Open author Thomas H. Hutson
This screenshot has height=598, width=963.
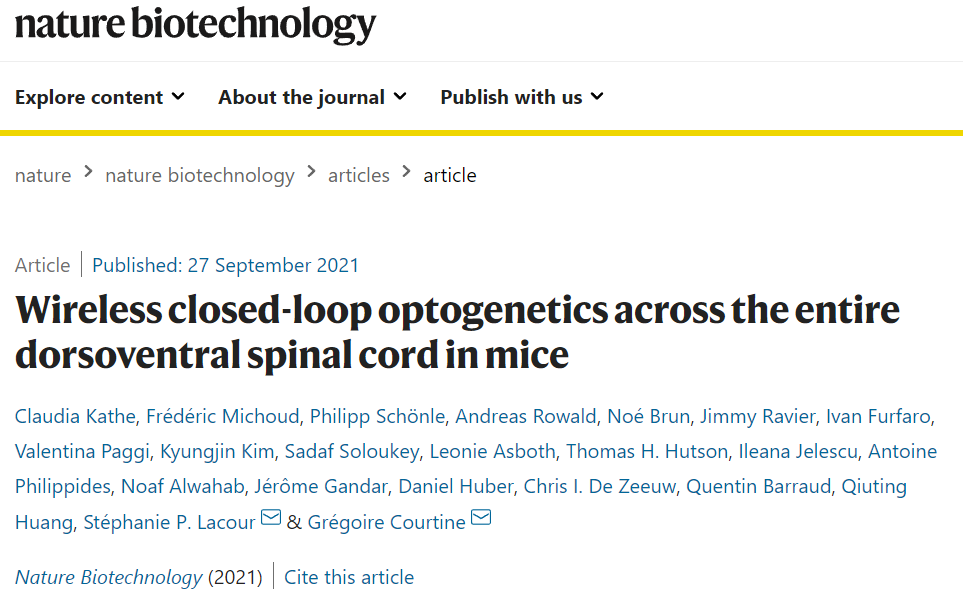point(647,451)
